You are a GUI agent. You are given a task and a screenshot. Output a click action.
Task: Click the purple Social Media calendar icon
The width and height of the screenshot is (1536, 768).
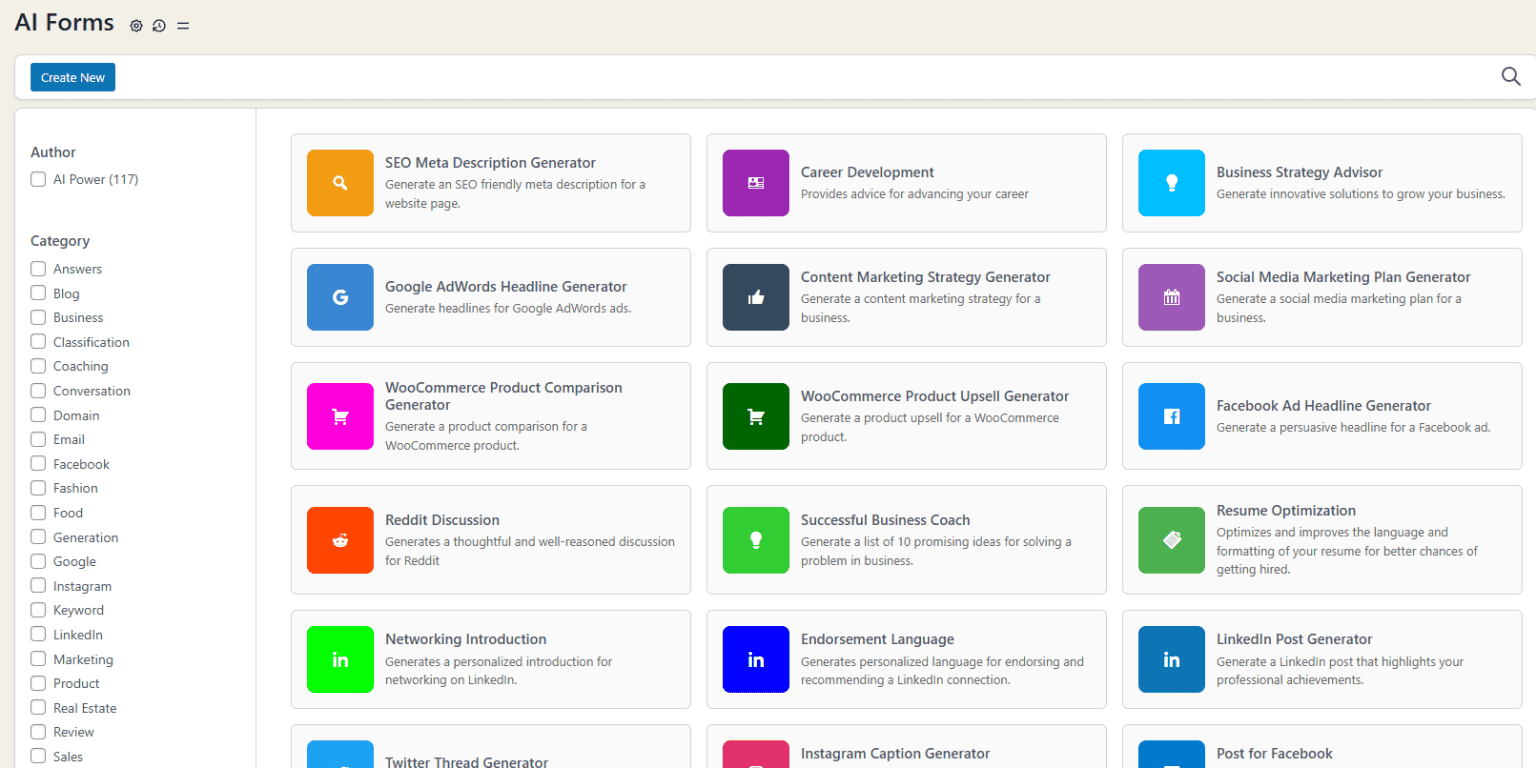click(x=1171, y=297)
